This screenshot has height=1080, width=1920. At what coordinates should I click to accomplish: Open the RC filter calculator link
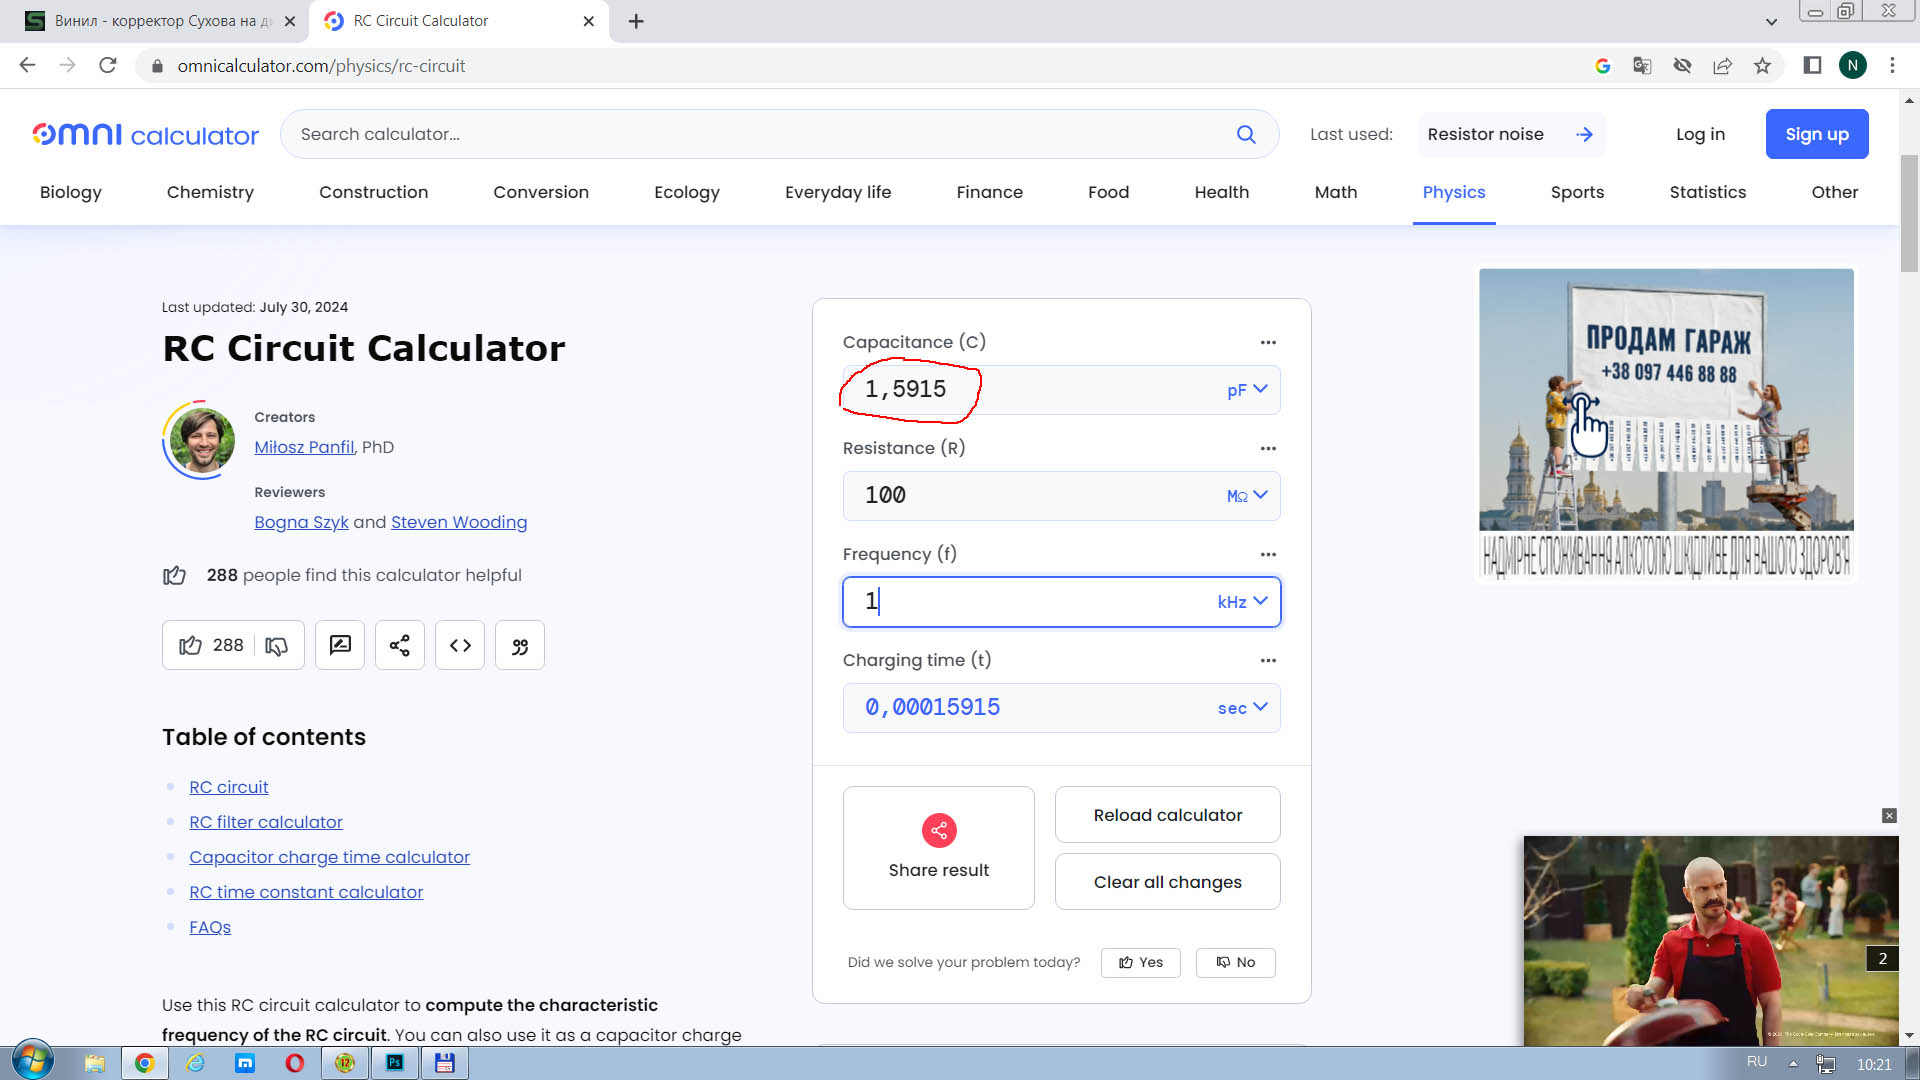click(x=266, y=822)
